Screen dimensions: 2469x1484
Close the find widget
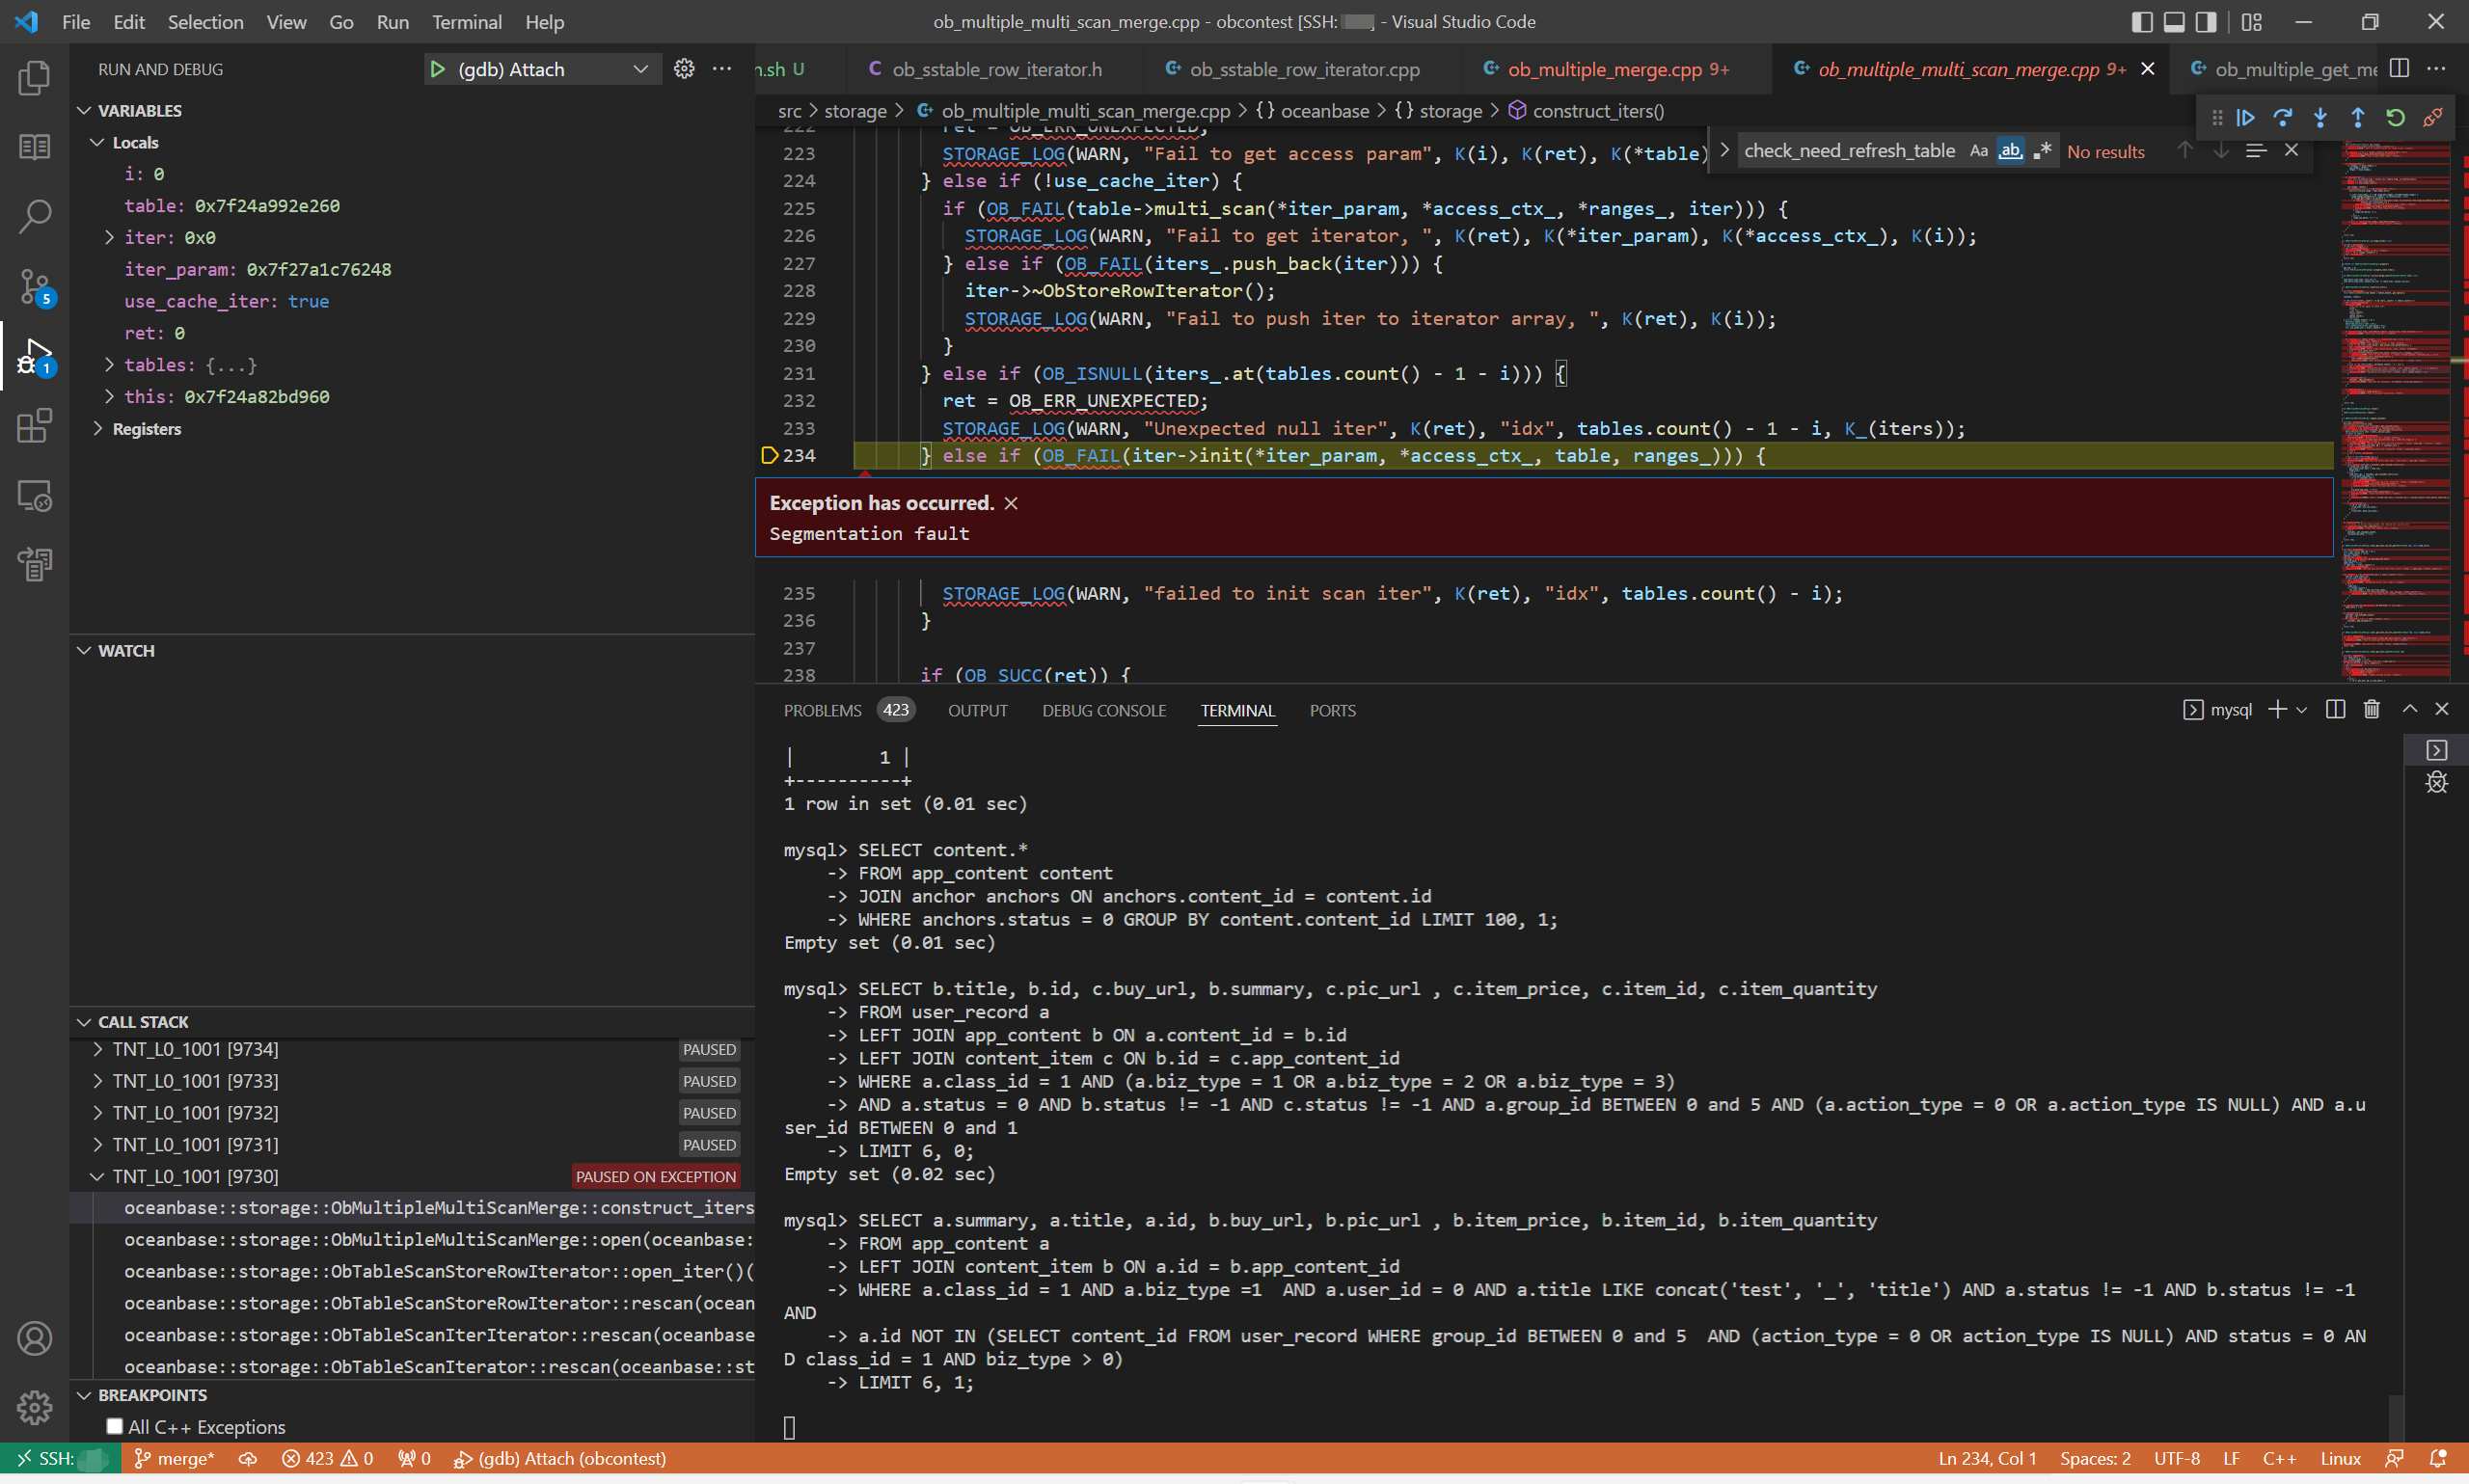2291,150
